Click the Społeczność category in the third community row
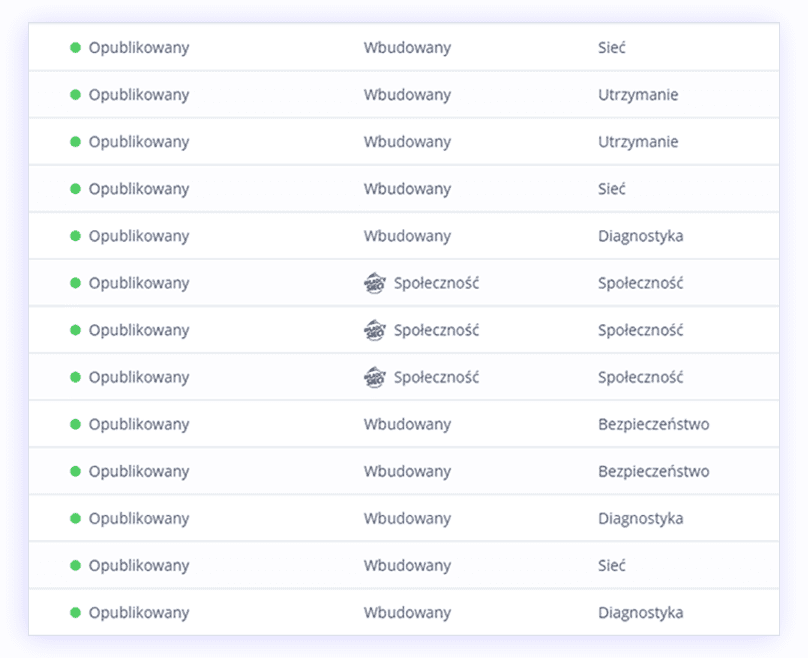Screen dimensions: 808x658 [641, 377]
